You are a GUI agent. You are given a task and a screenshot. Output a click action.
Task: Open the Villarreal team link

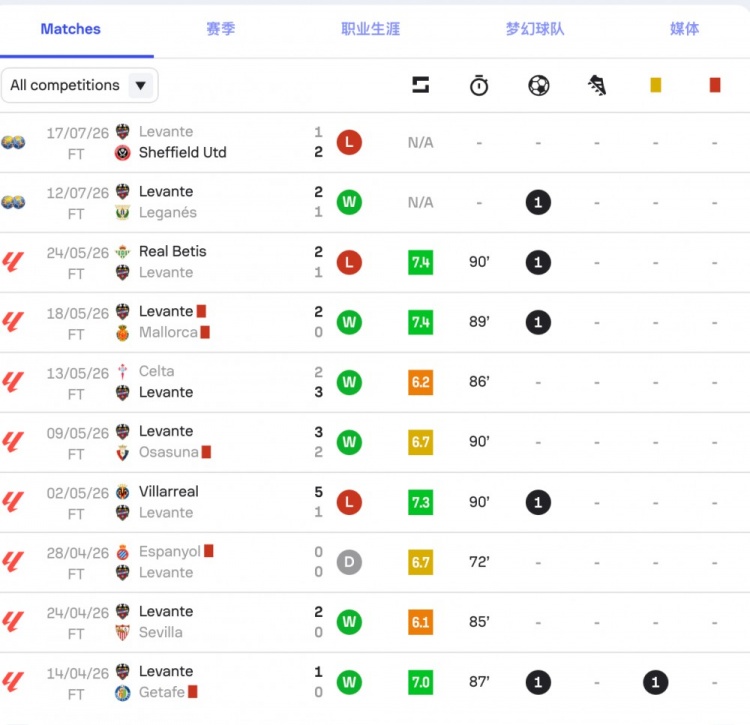[x=168, y=492]
